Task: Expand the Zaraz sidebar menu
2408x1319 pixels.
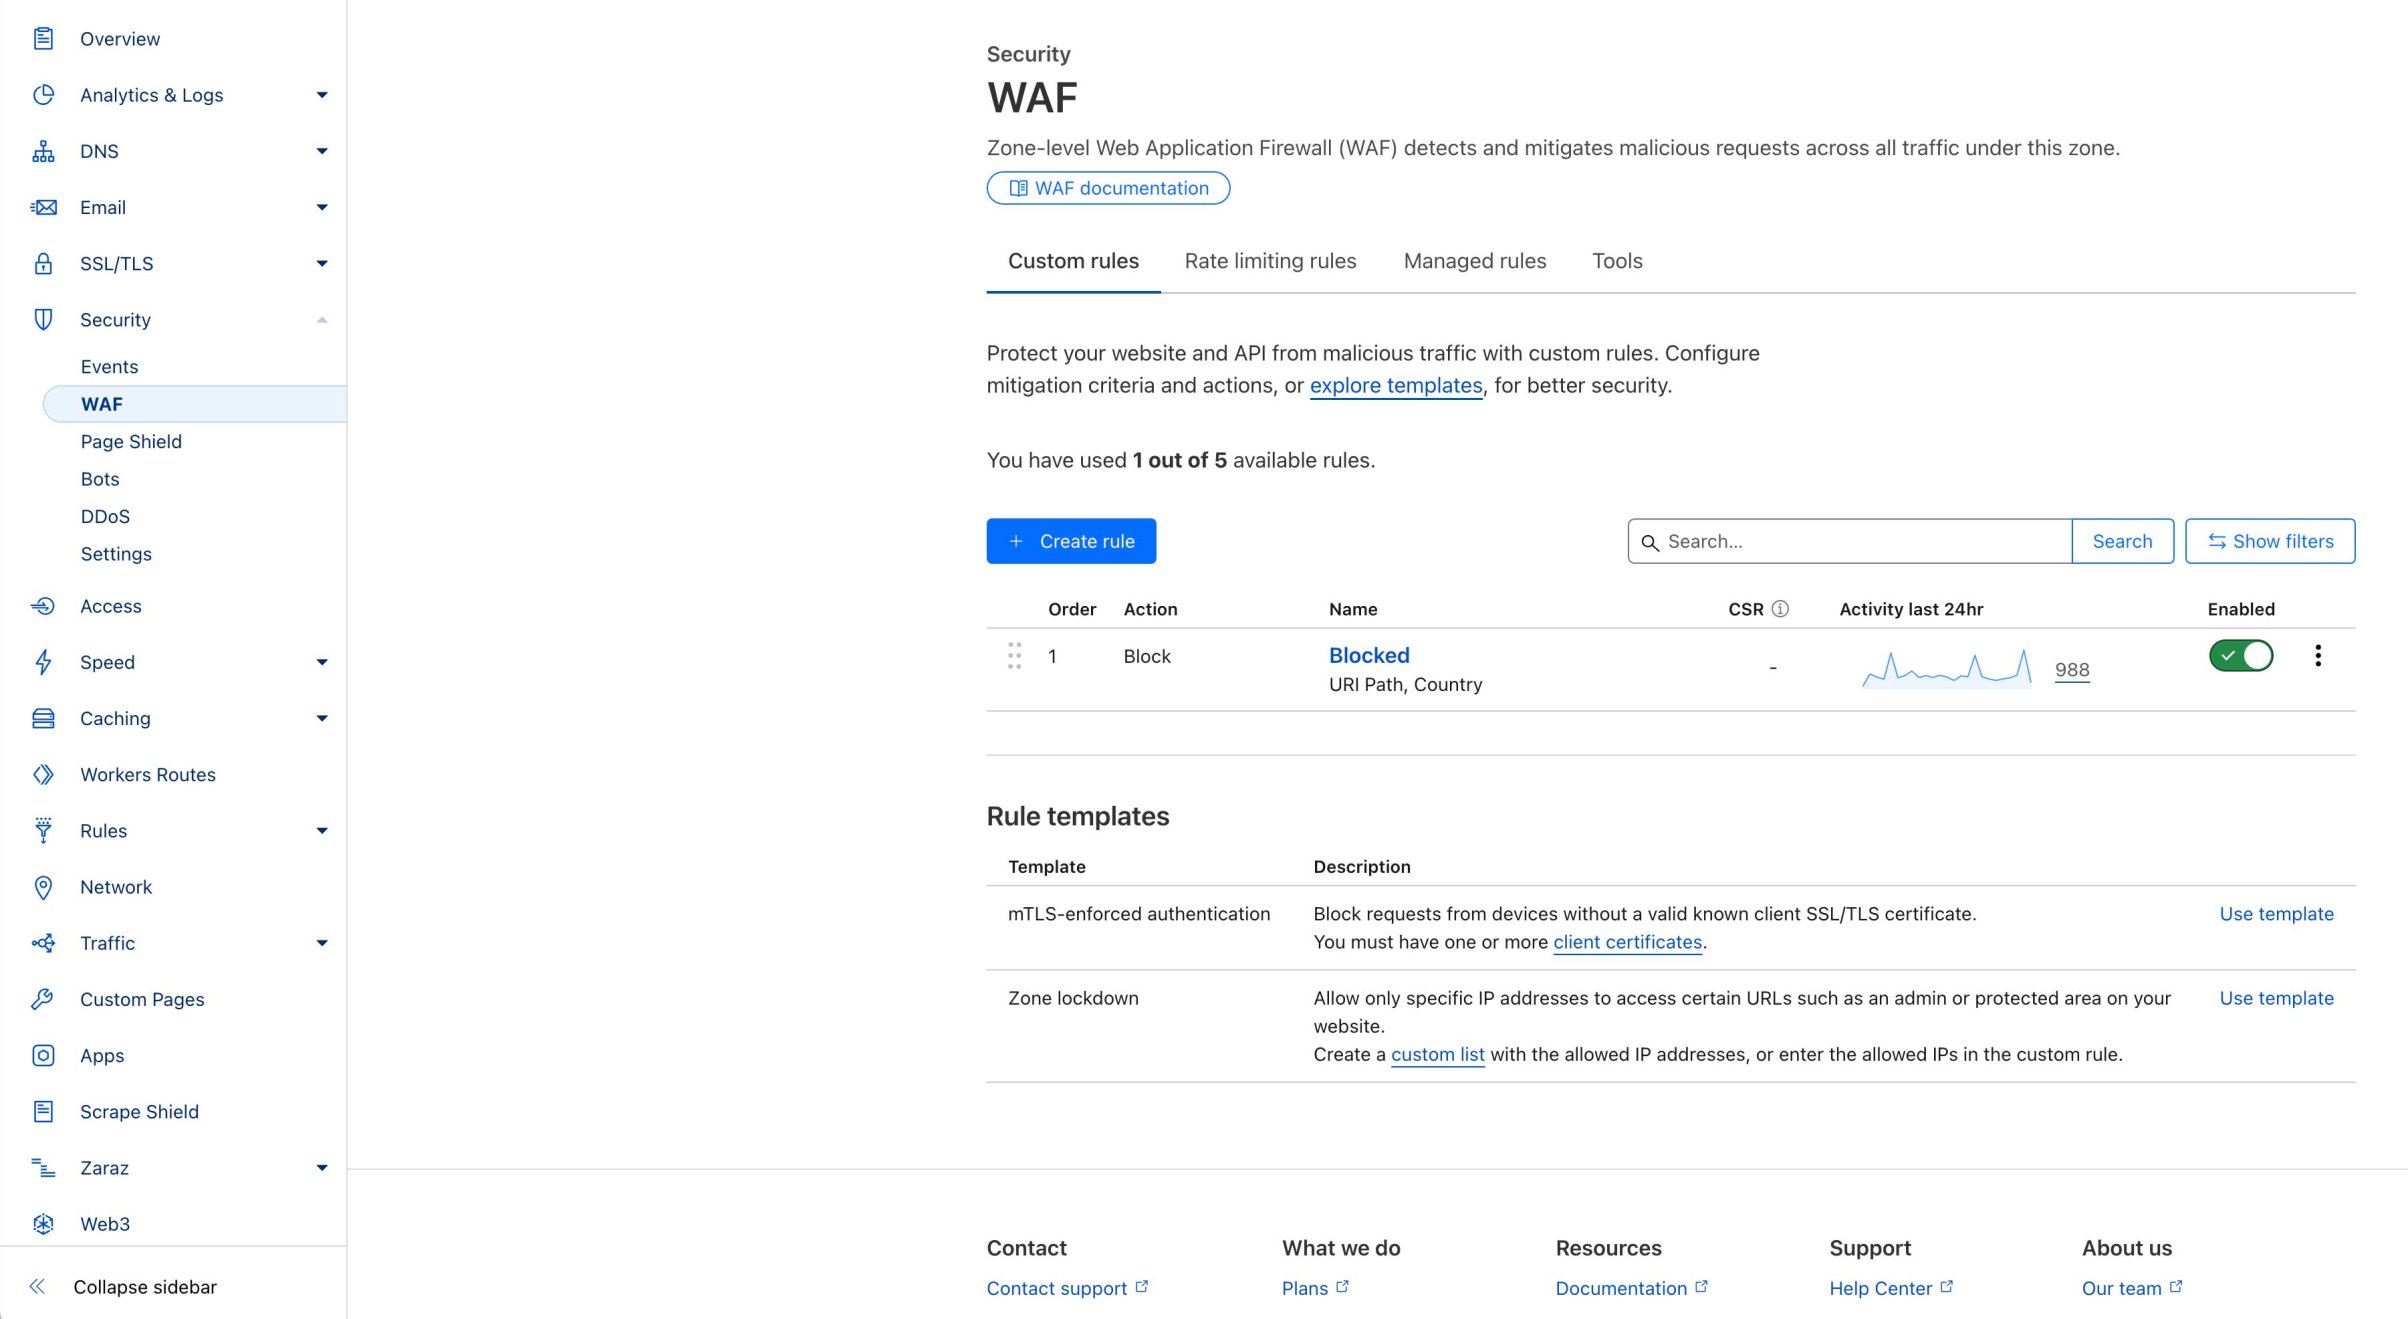Action: (x=318, y=1165)
